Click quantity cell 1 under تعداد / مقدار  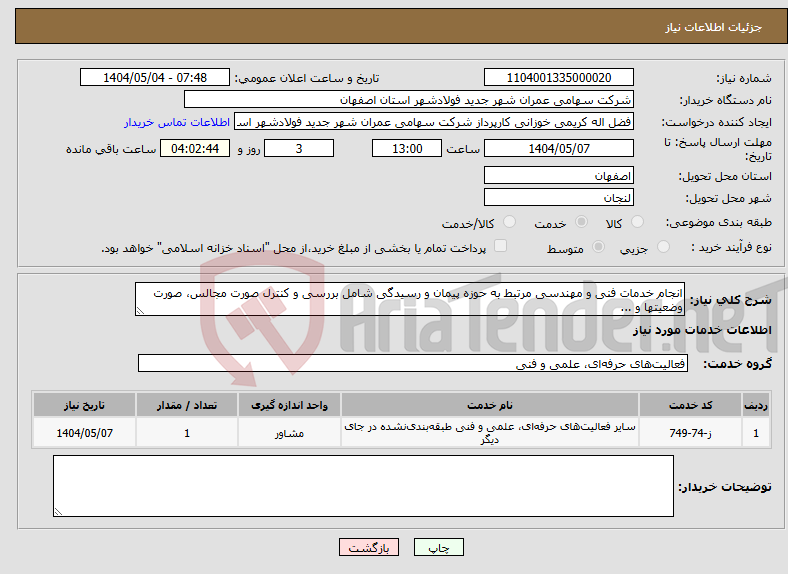pyautogui.click(x=187, y=432)
